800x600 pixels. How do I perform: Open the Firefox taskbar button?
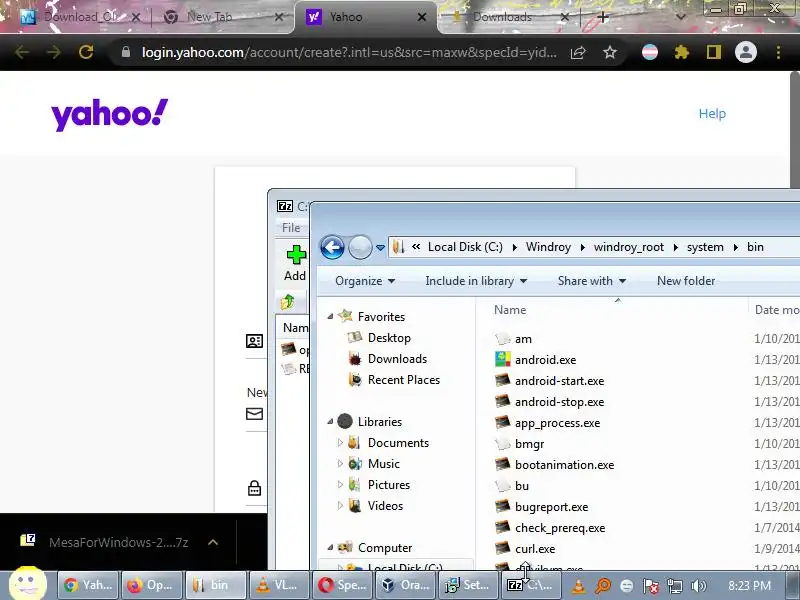151,585
